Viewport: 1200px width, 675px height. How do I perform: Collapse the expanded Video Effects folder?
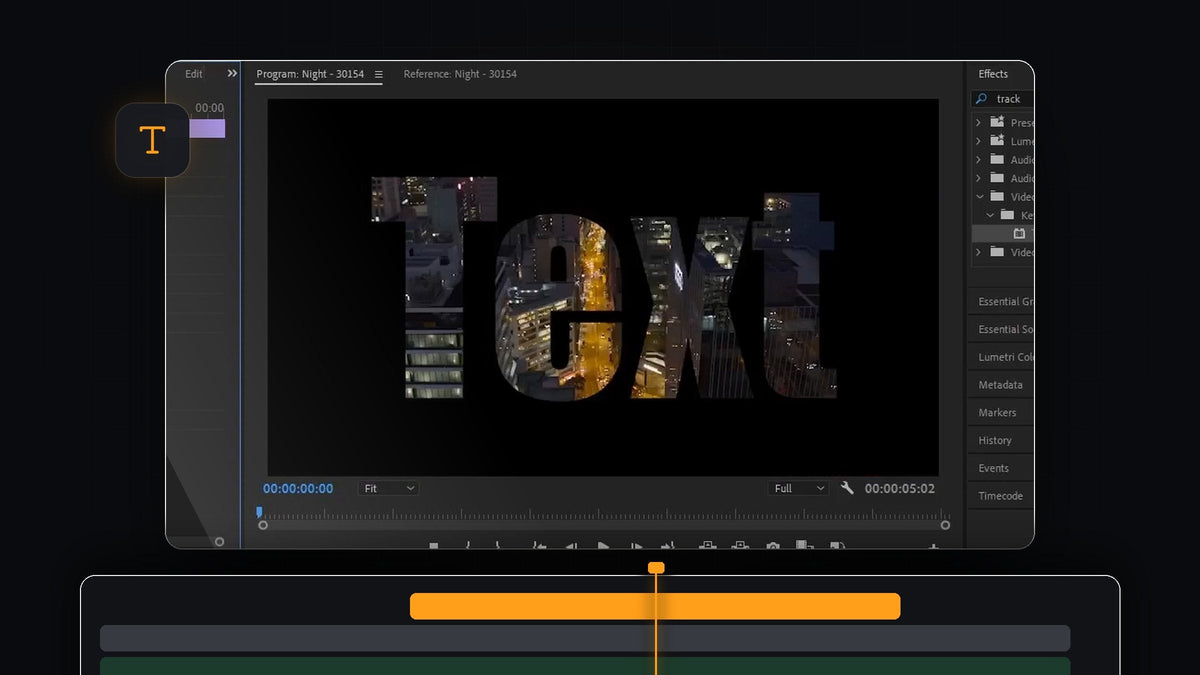click(x=979, y=197)
